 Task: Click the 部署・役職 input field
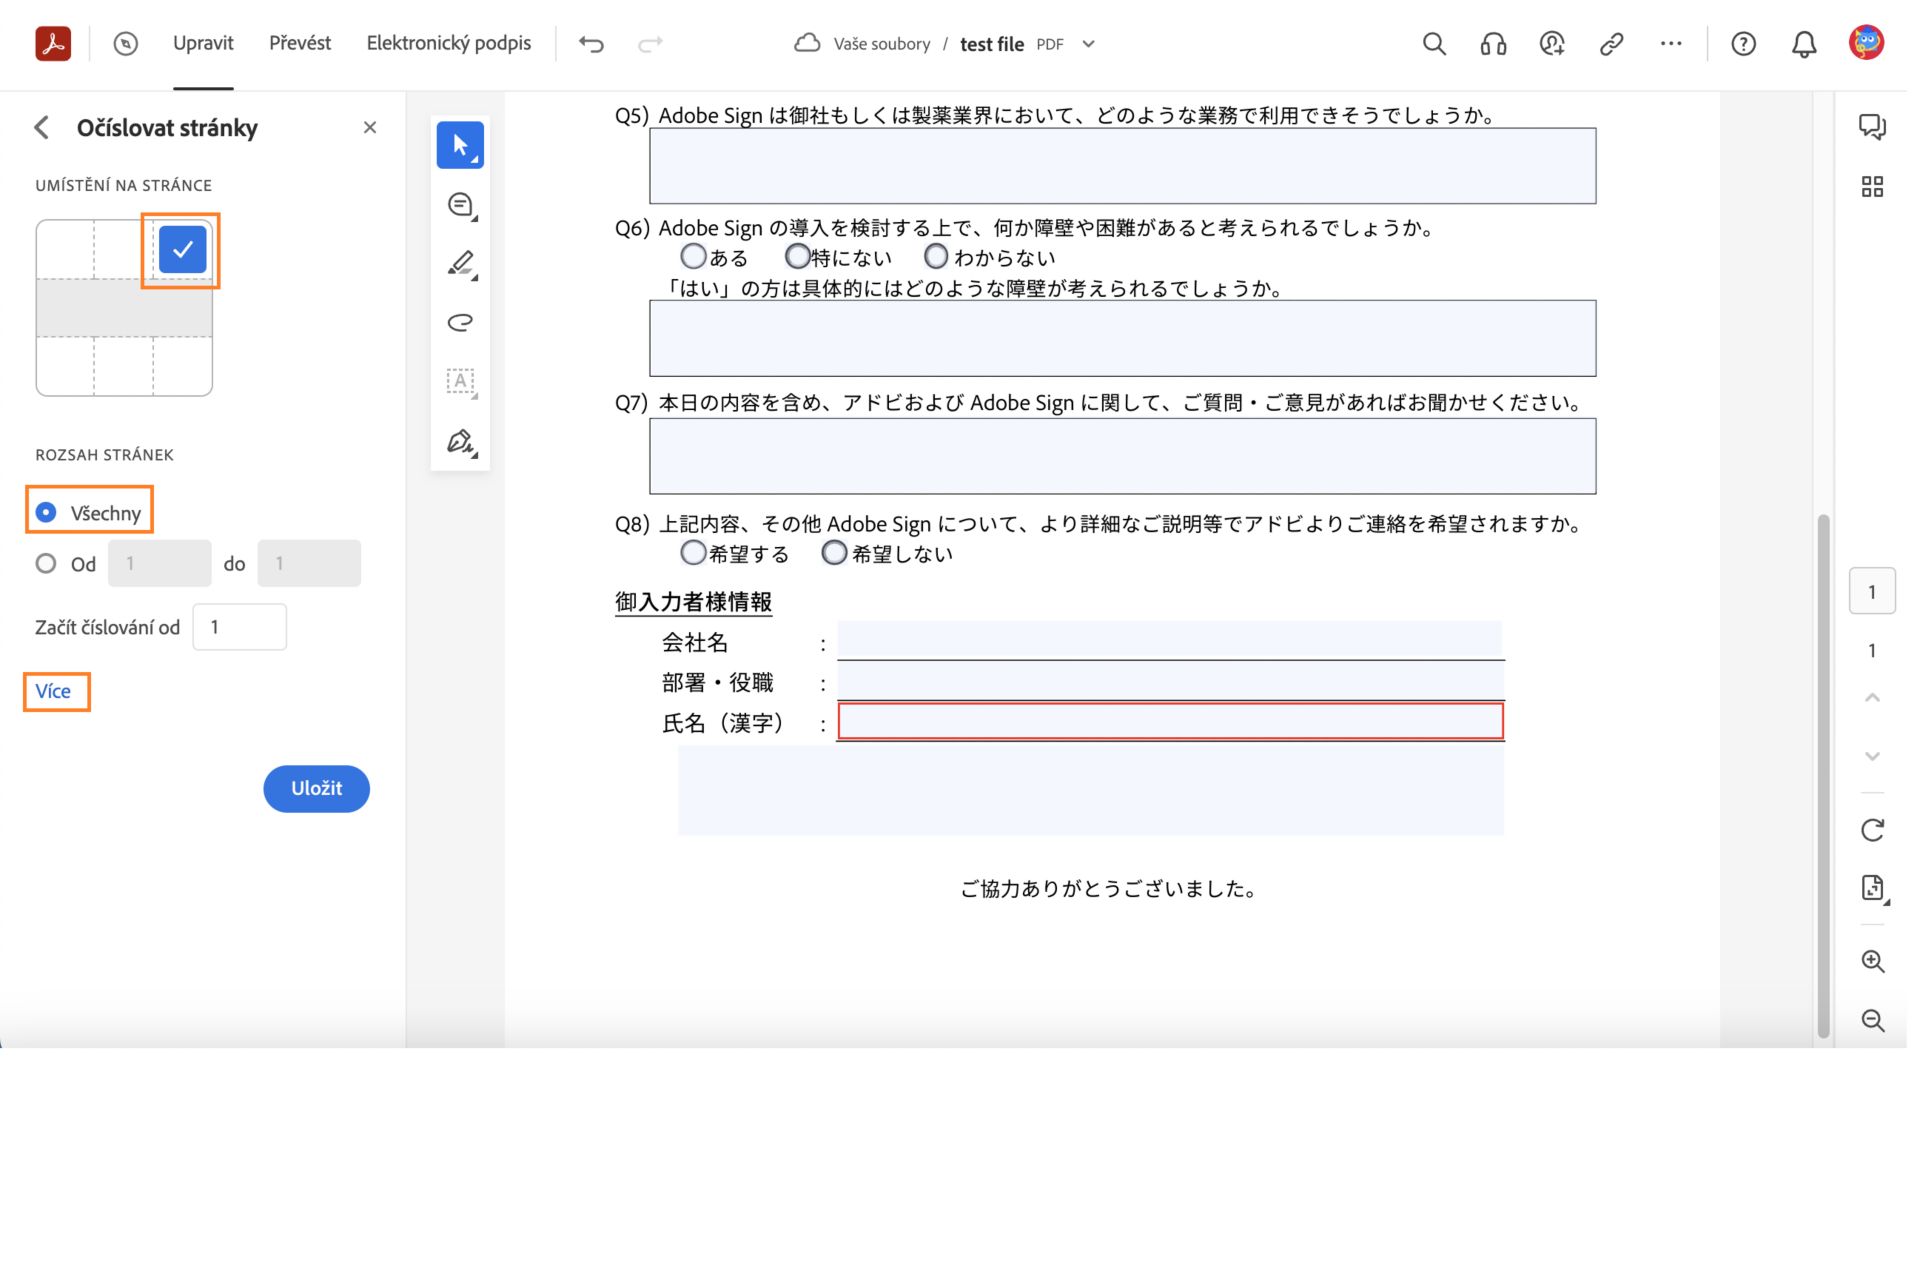1170,681
